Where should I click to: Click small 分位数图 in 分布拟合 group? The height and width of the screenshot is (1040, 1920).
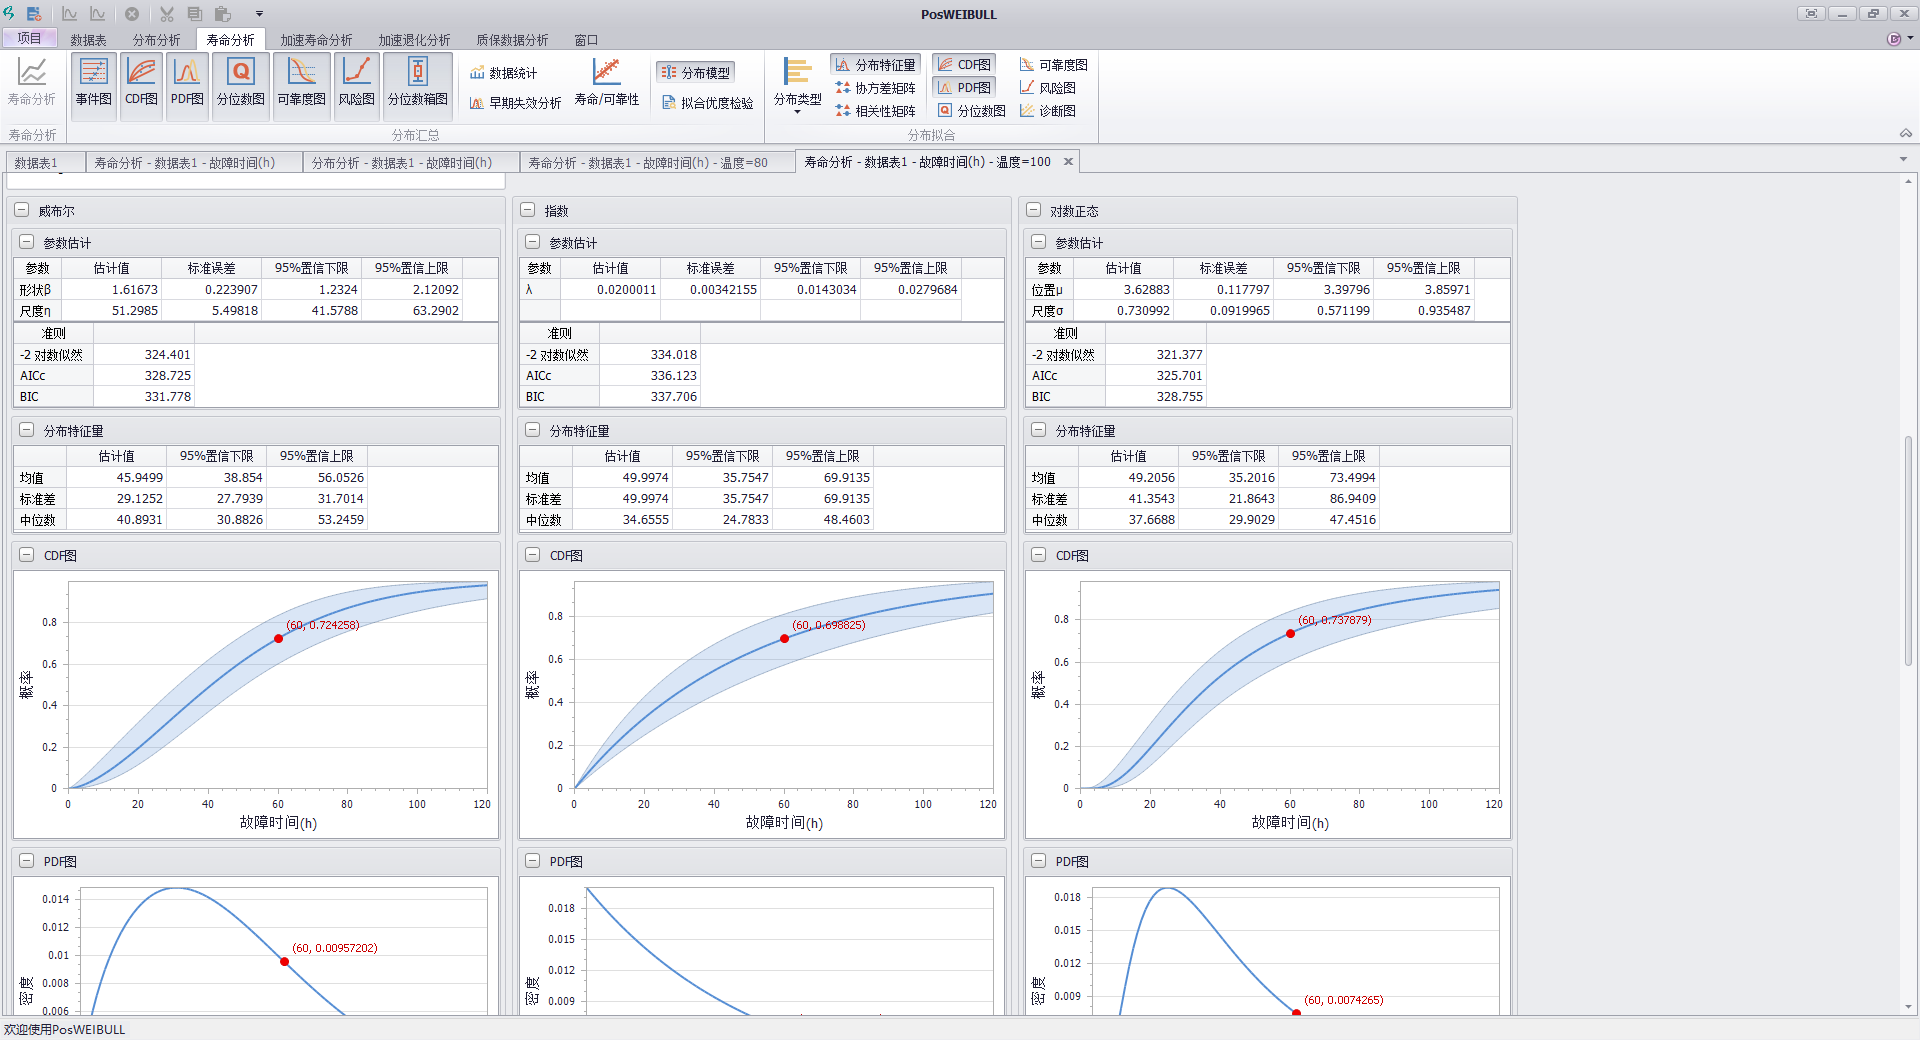coord(971,111)
